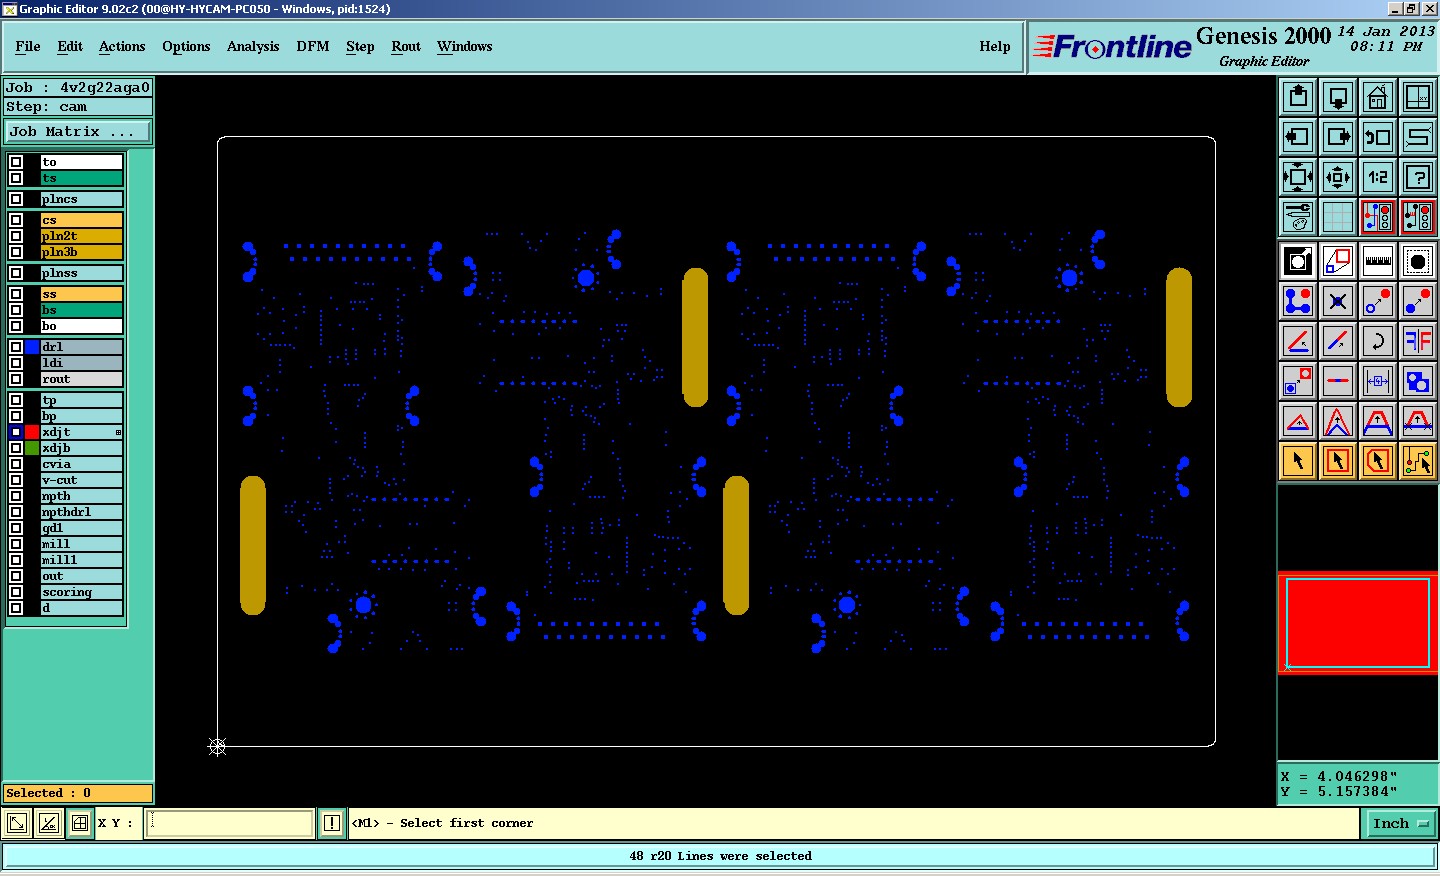Click the first traffic light layer icon
Viewport: 1440px width, 876px height.
coord(1378,217)
